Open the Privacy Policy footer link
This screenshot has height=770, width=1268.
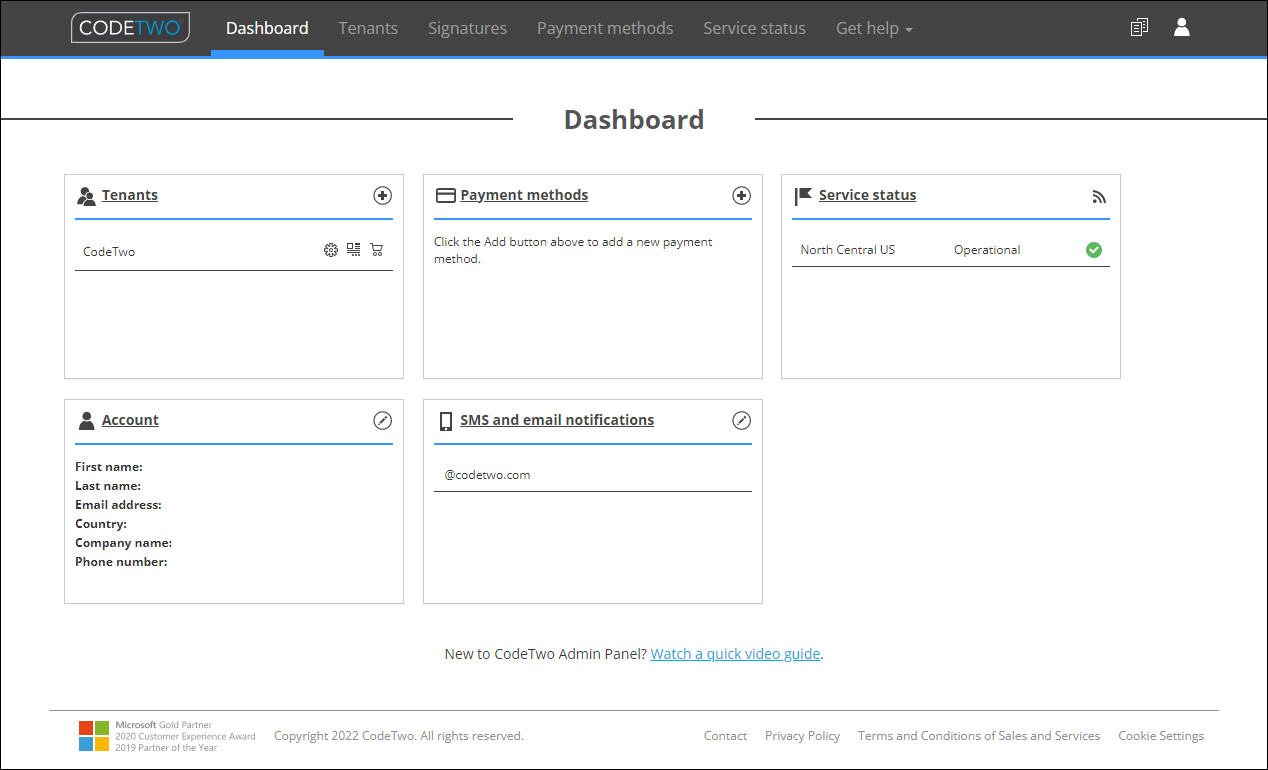pyautogui.click(x=802, y=736)
